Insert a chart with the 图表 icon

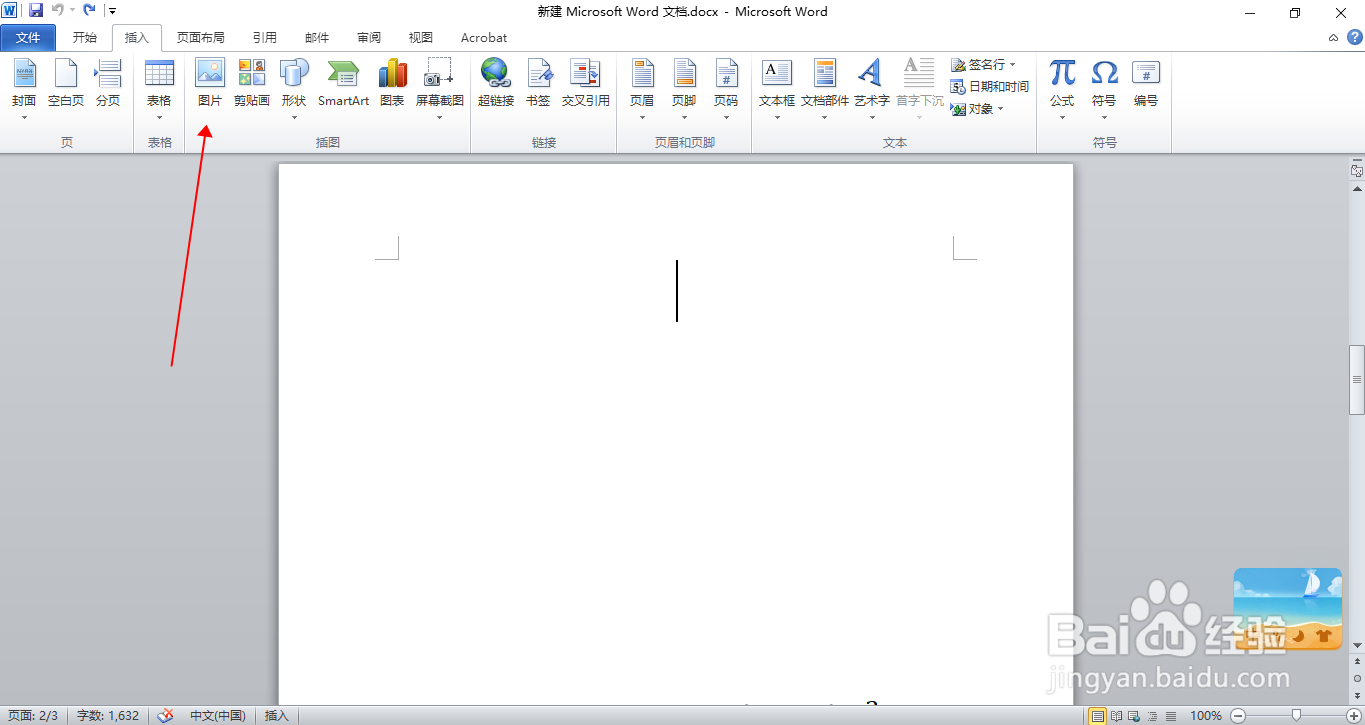pyautogui.click(x=392, y=82)
